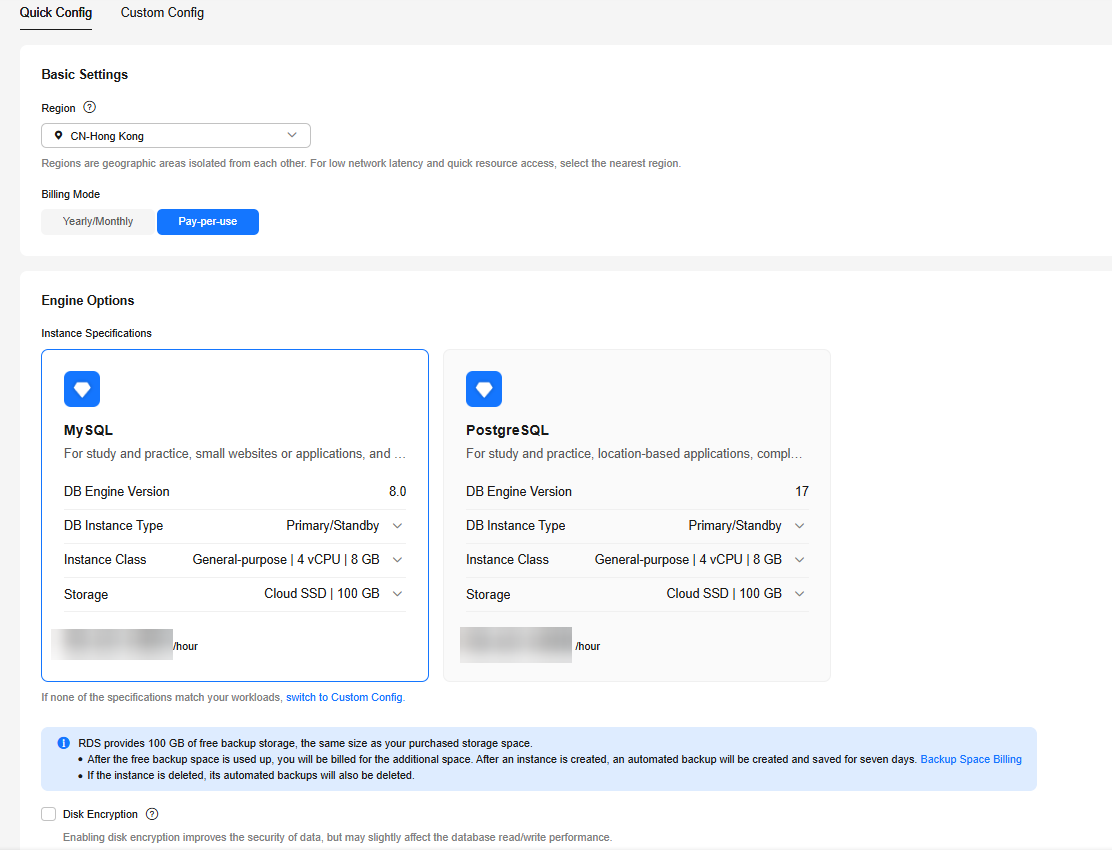
Task: Click the PostgreSQL description 'location-based applications'
Action: tap(674, 454)
